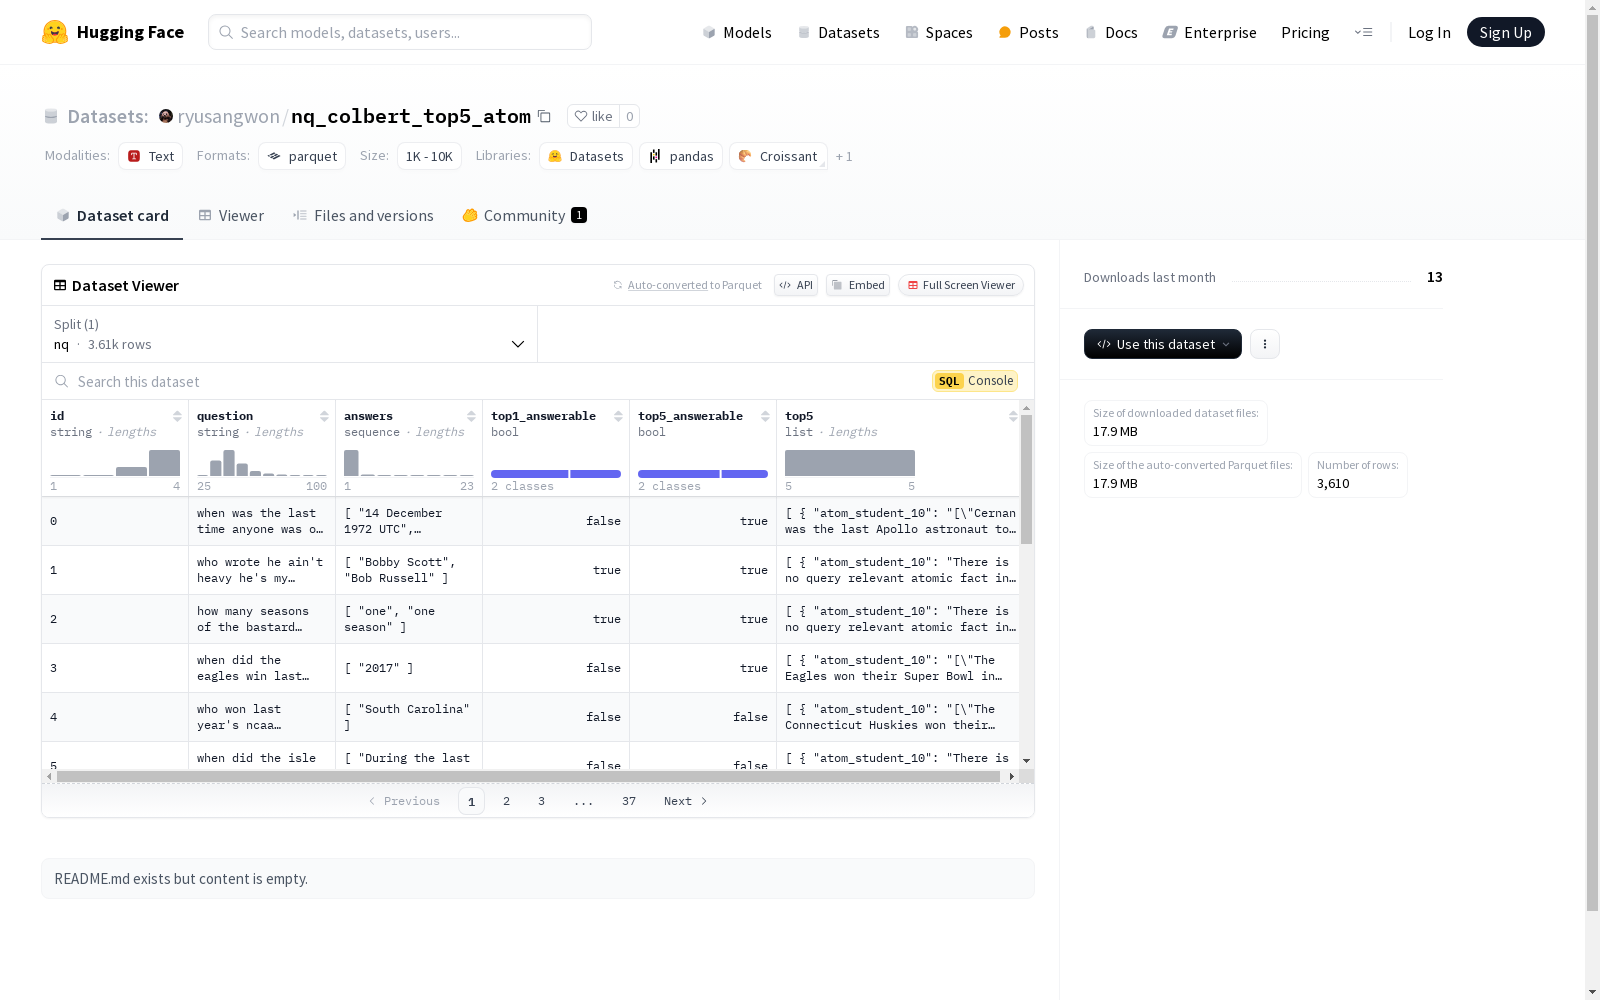Click the top5 list lengths histogram
The width and height of the screenshot is (1600, 1000).
pos(850,463)
